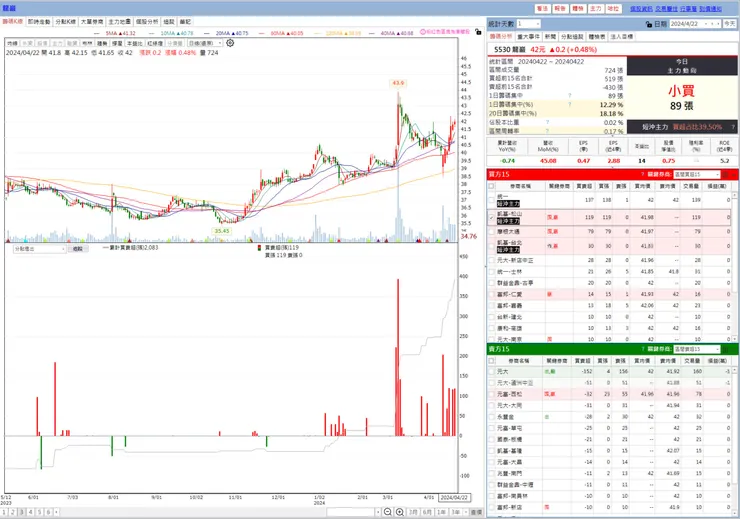Click the 120MA legend color line
Viewport: 740px width, 519px height.
tap(318, 33)
